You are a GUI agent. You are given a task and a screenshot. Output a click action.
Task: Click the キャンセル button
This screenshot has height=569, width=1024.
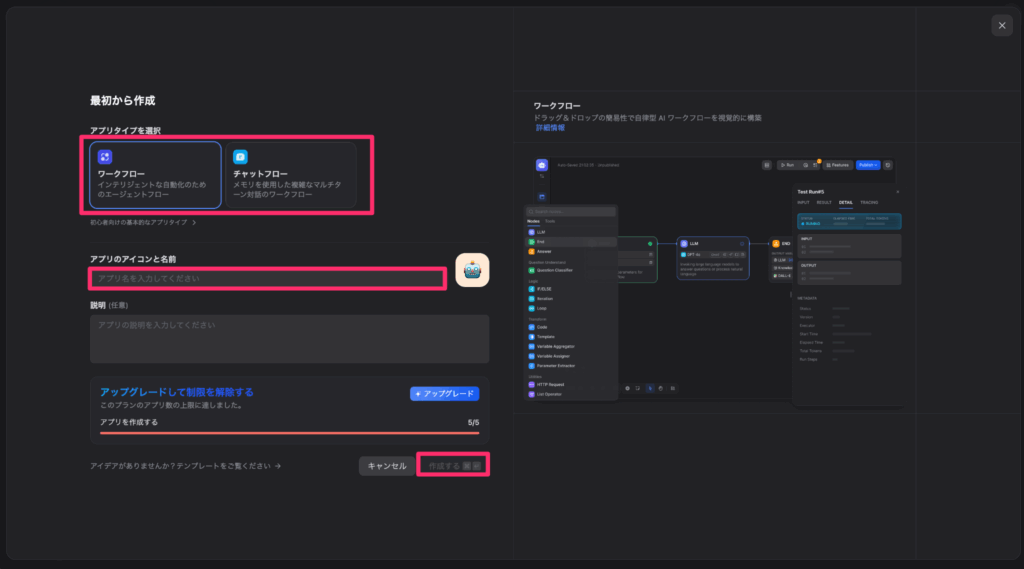386,466
